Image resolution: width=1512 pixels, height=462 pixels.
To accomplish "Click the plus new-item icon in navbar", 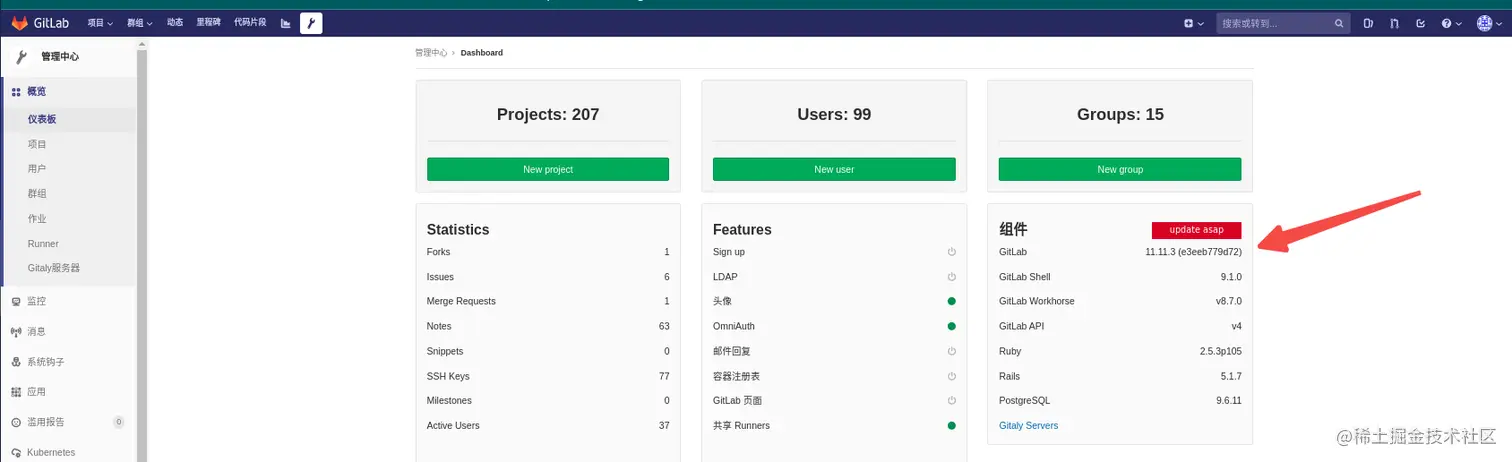I will click(1188, 23).
